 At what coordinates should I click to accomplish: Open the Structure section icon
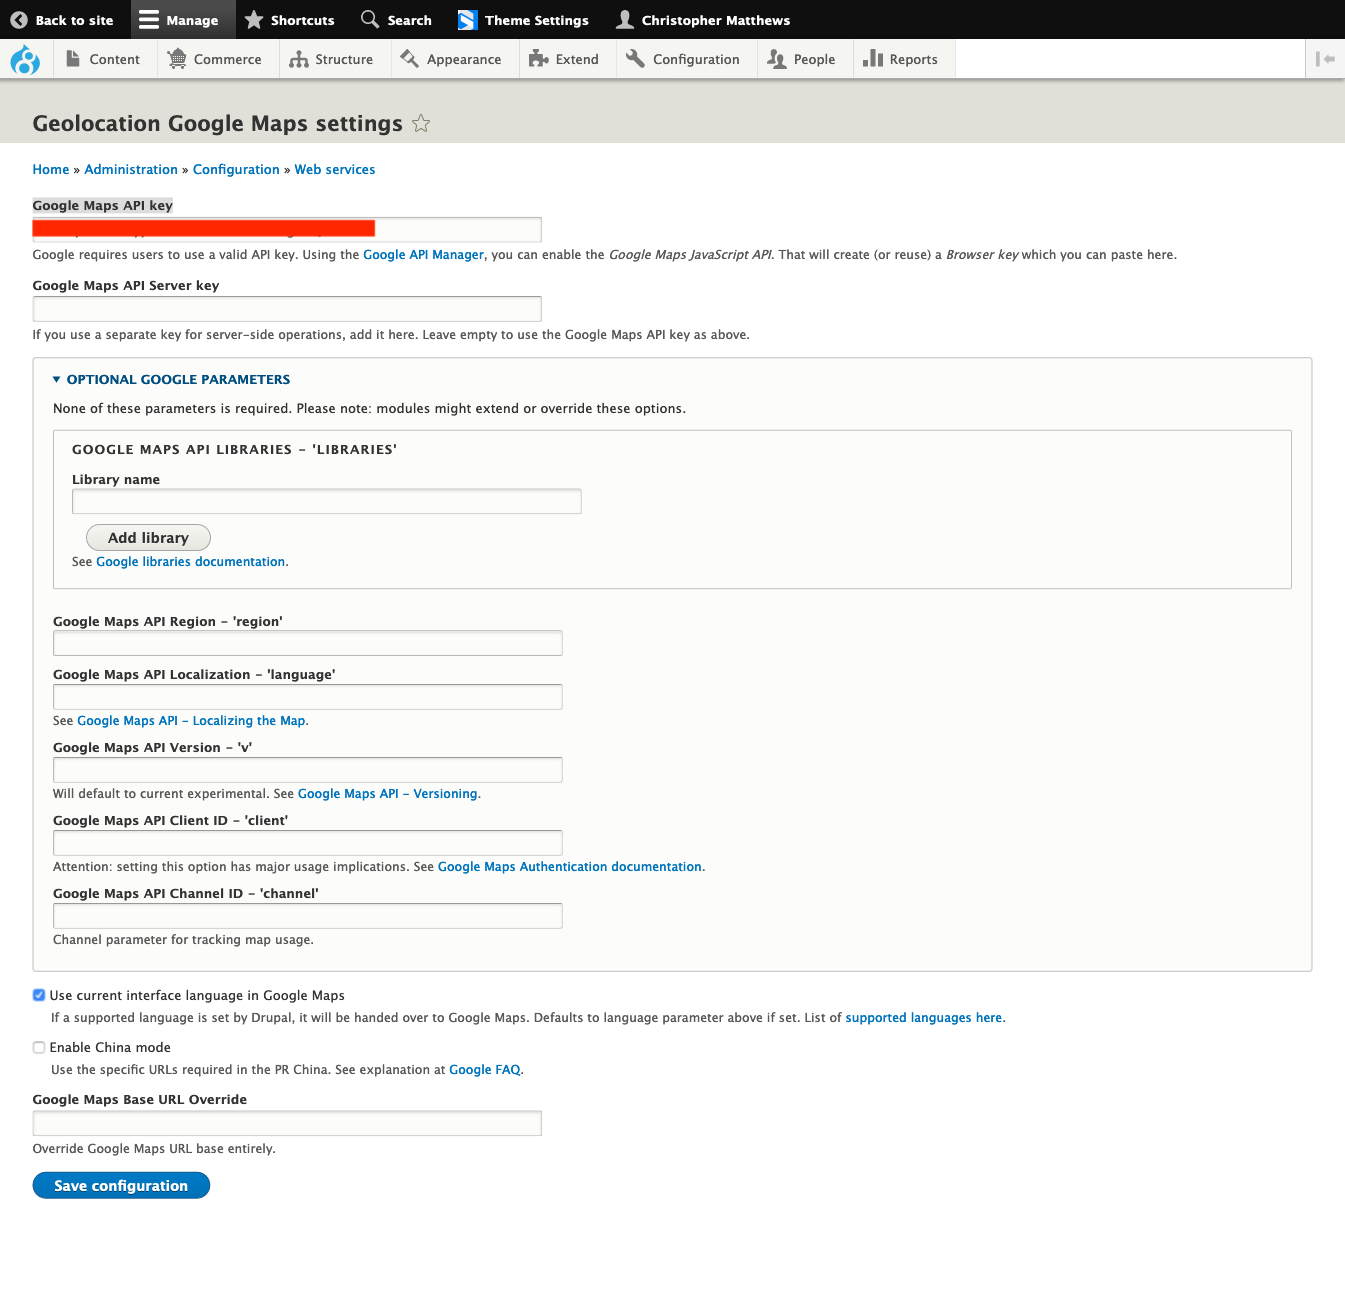tap(298, 59)
